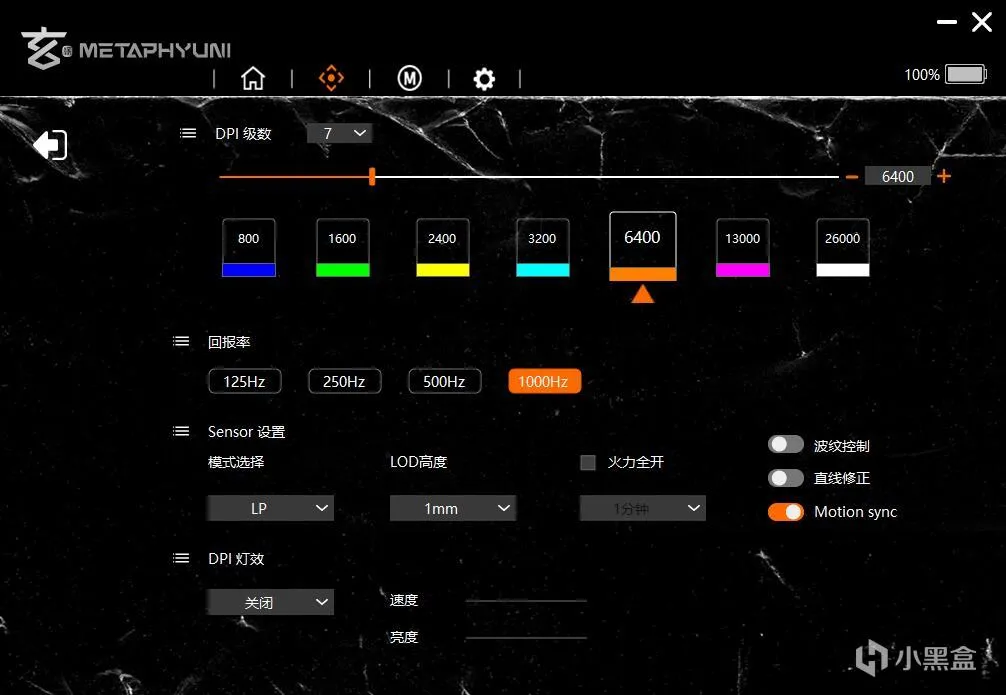Open the 1分钟 duration dropdown
1006x695 pixels.
[x=642, y=508]
